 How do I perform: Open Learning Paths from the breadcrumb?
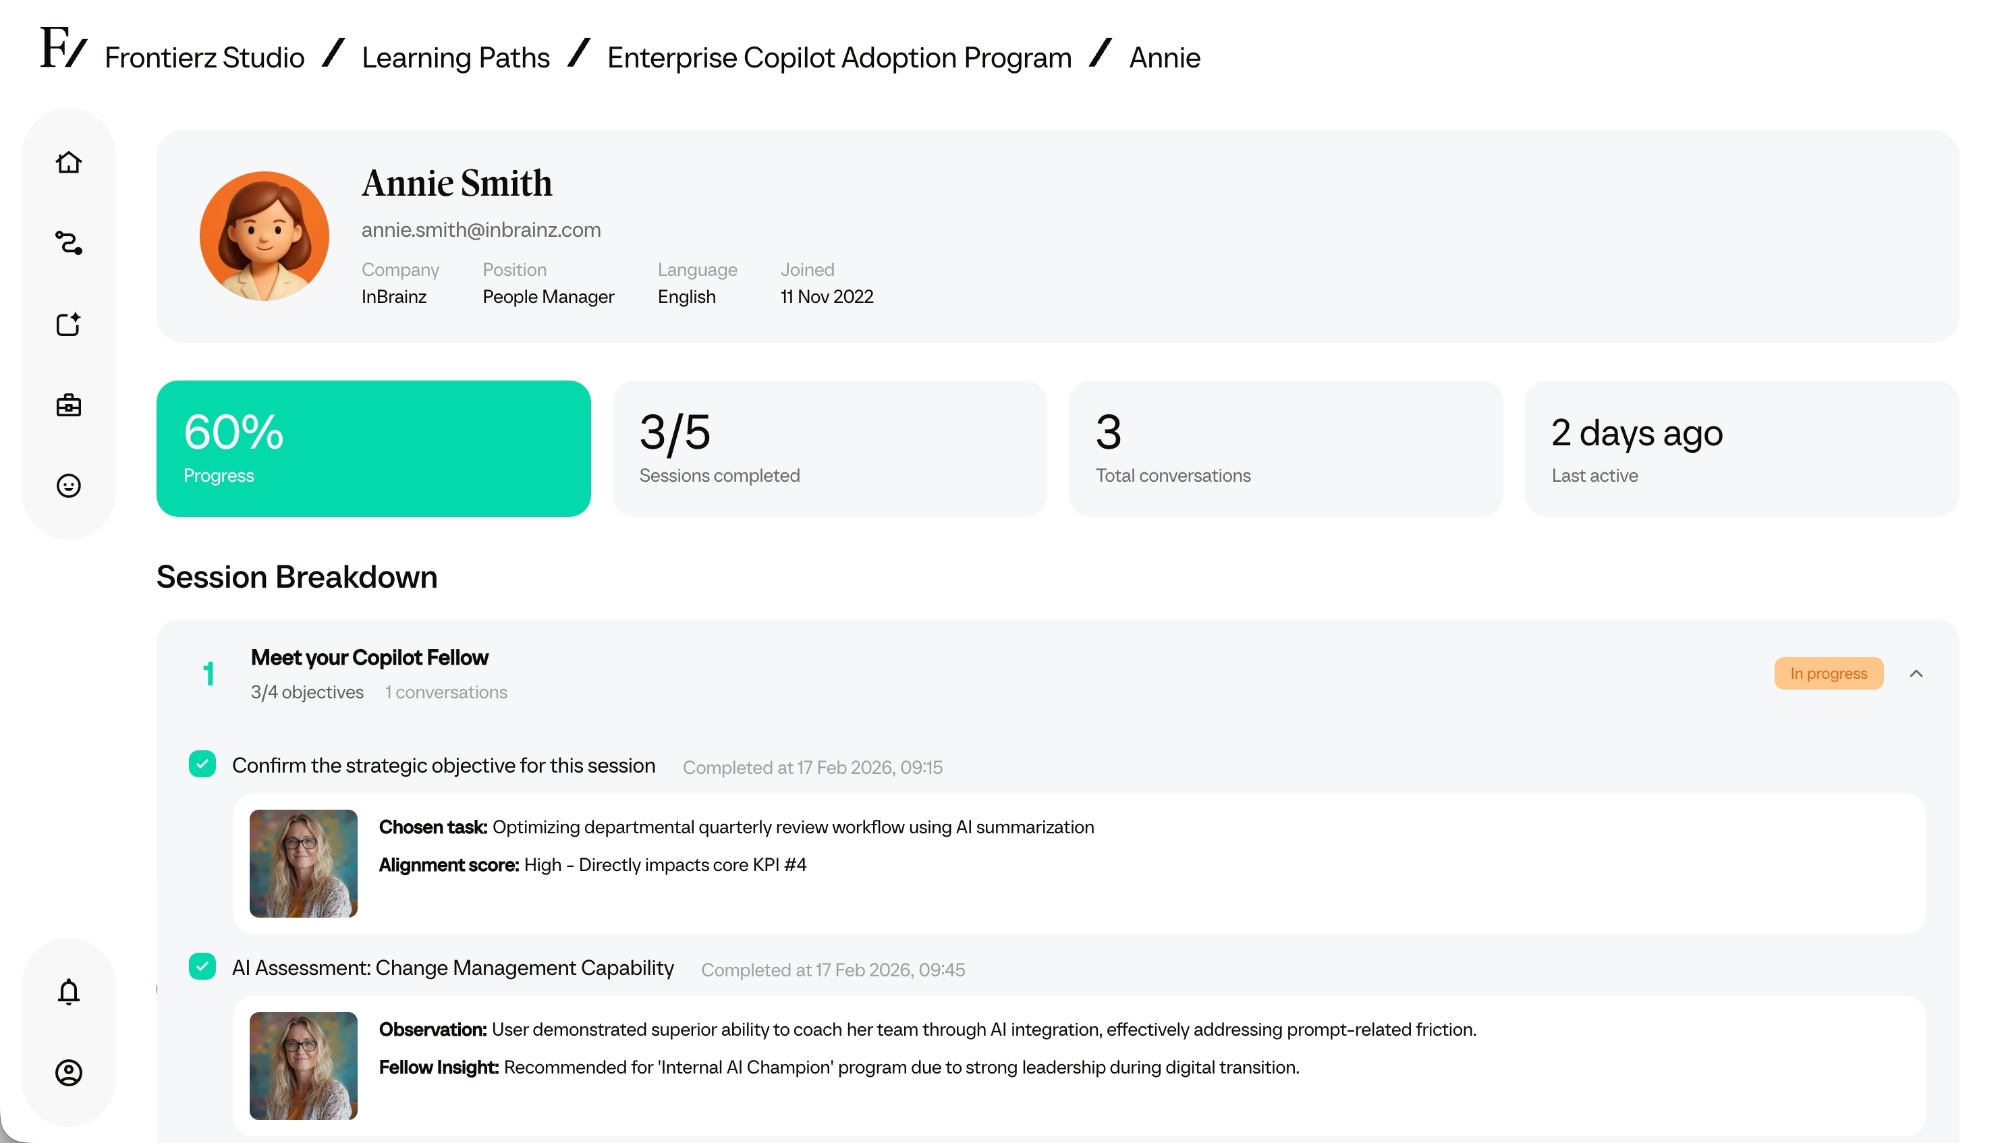(456, 57)
